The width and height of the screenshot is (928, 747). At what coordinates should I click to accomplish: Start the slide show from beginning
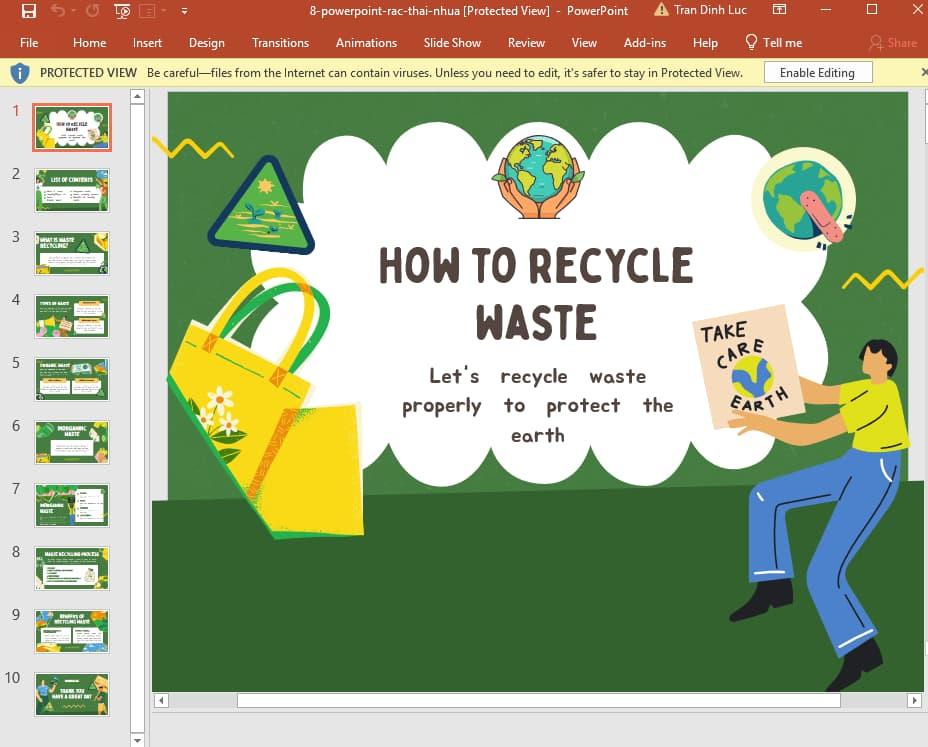[x=121, y=10]
